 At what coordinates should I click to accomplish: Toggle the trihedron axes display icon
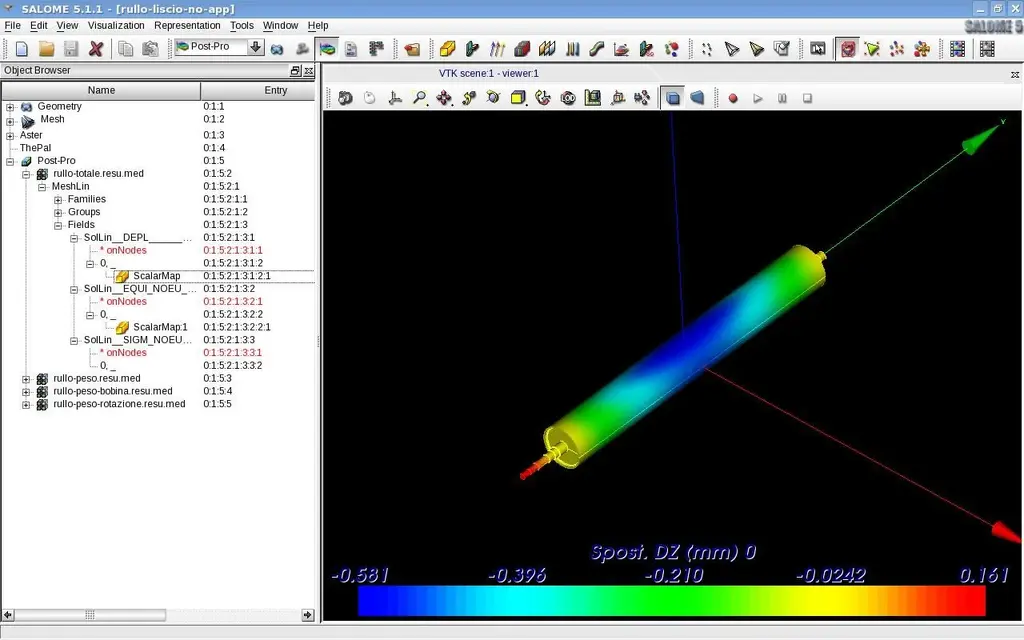[394, 98]
